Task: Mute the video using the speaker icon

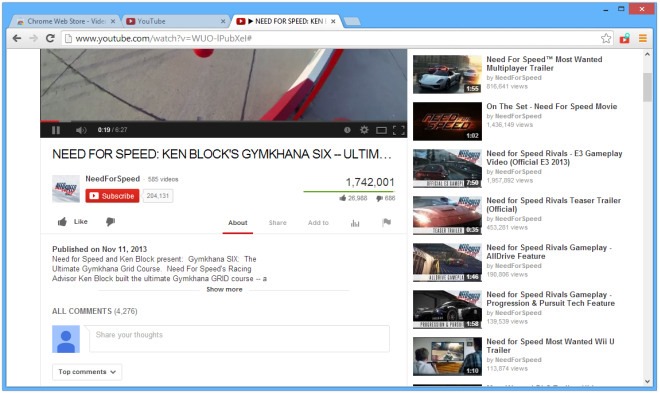Action: click(81, 130)
